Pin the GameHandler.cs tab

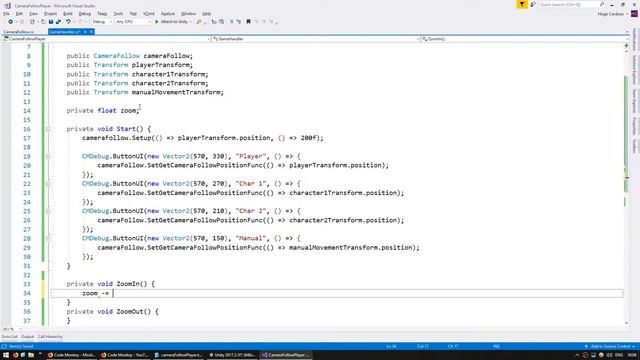[85, 32]
